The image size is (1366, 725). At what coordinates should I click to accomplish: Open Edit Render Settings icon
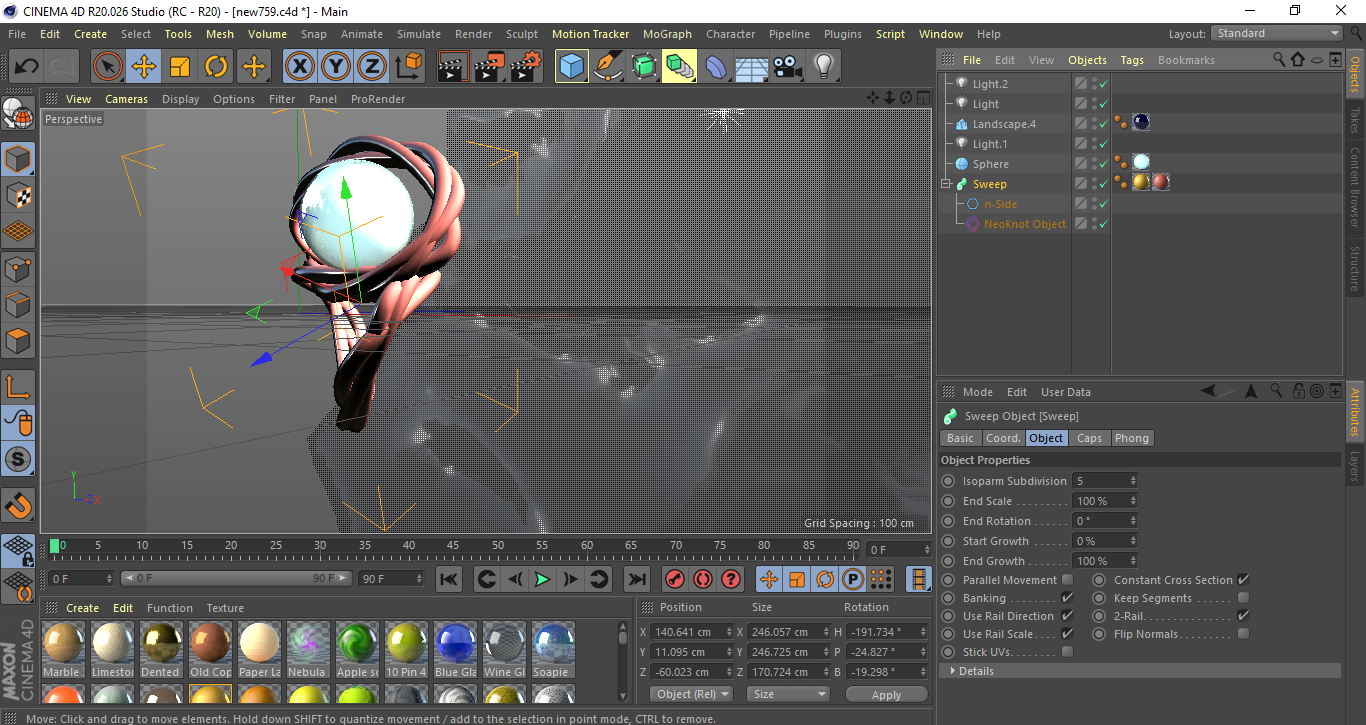[x=525, y=67]
